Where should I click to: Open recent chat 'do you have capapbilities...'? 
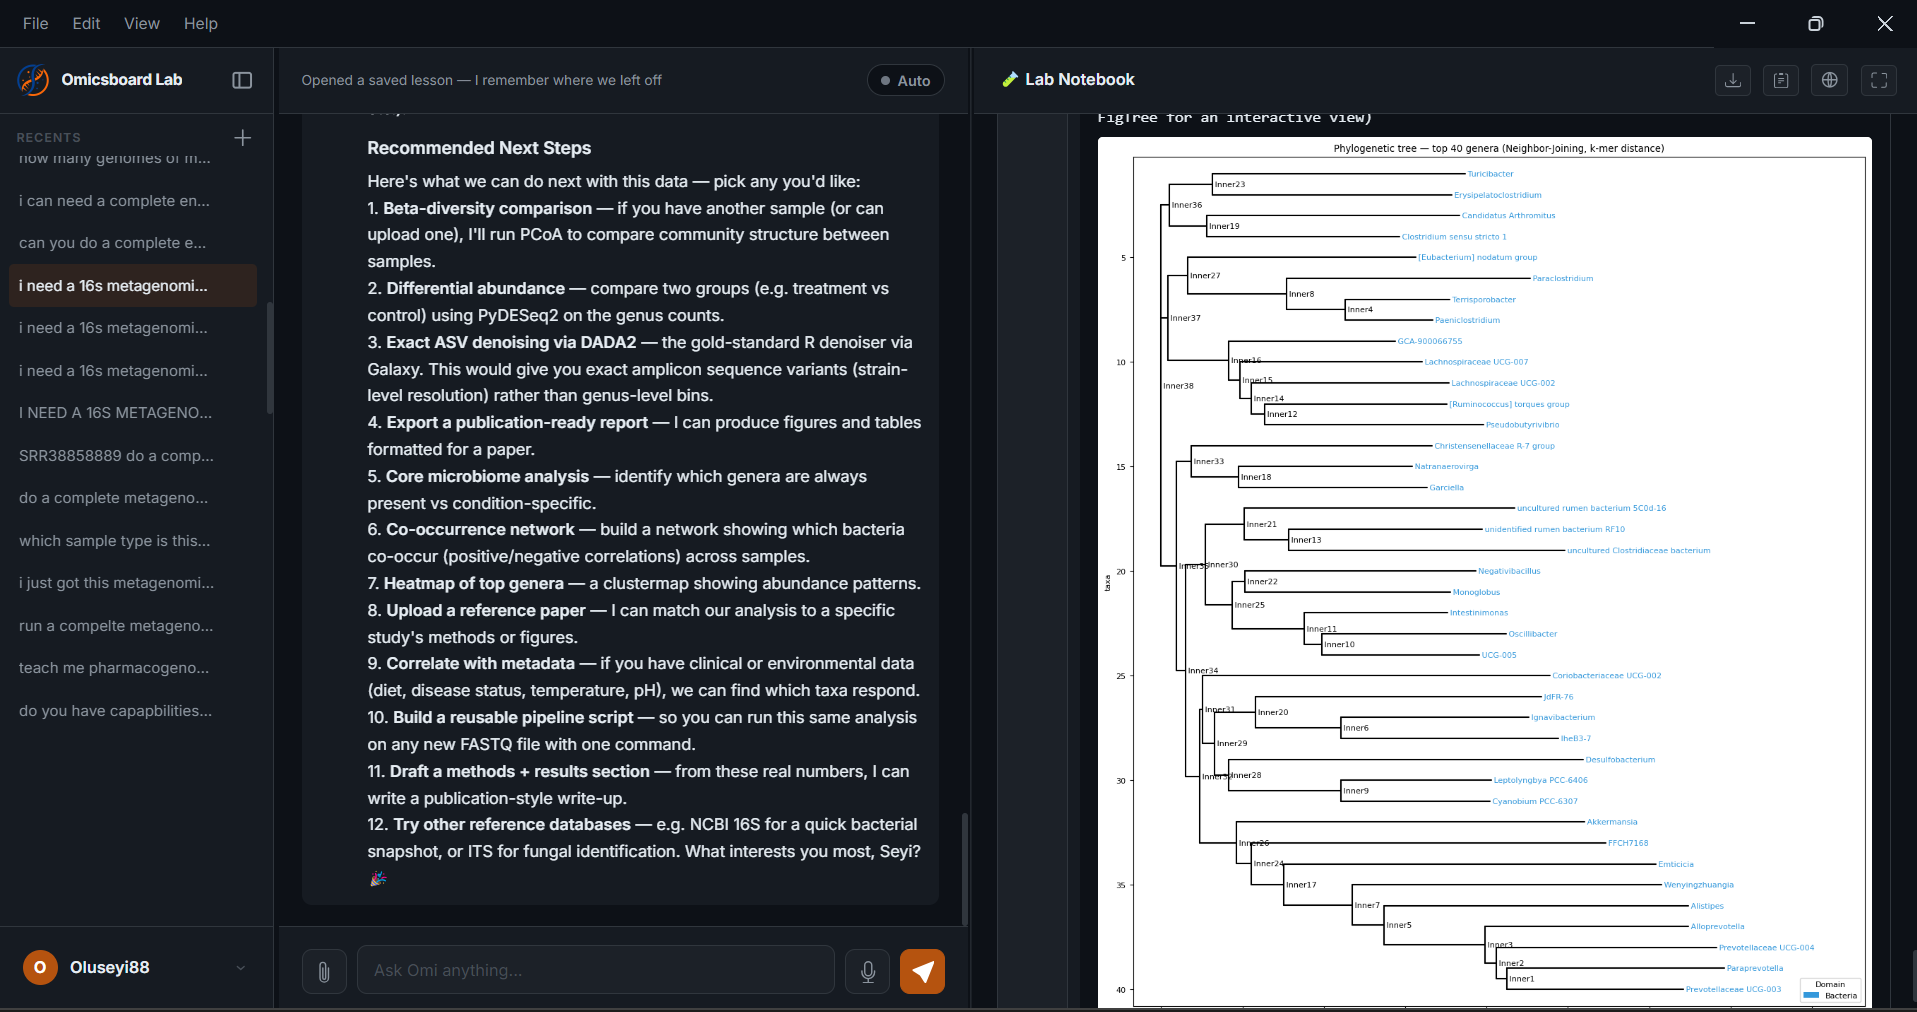(132, 711)
